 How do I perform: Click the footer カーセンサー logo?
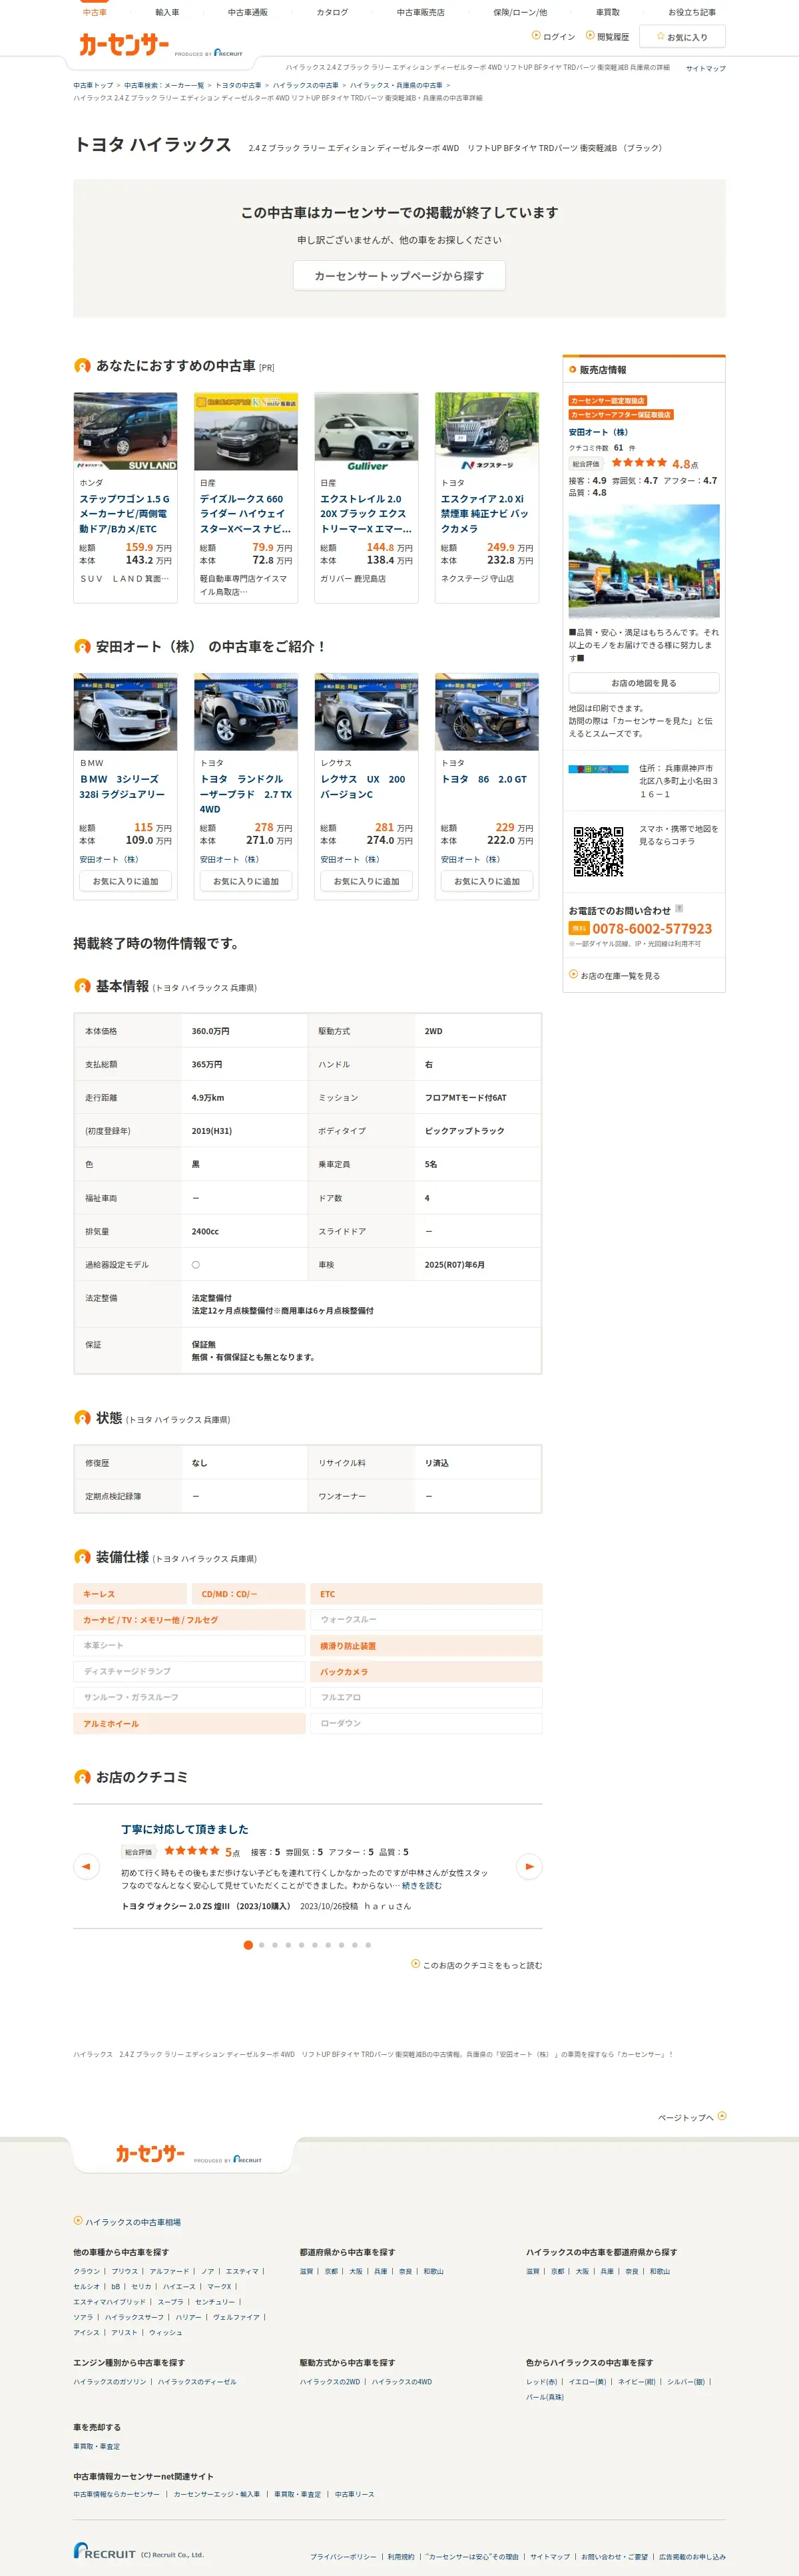click(x=150, y=2153)
